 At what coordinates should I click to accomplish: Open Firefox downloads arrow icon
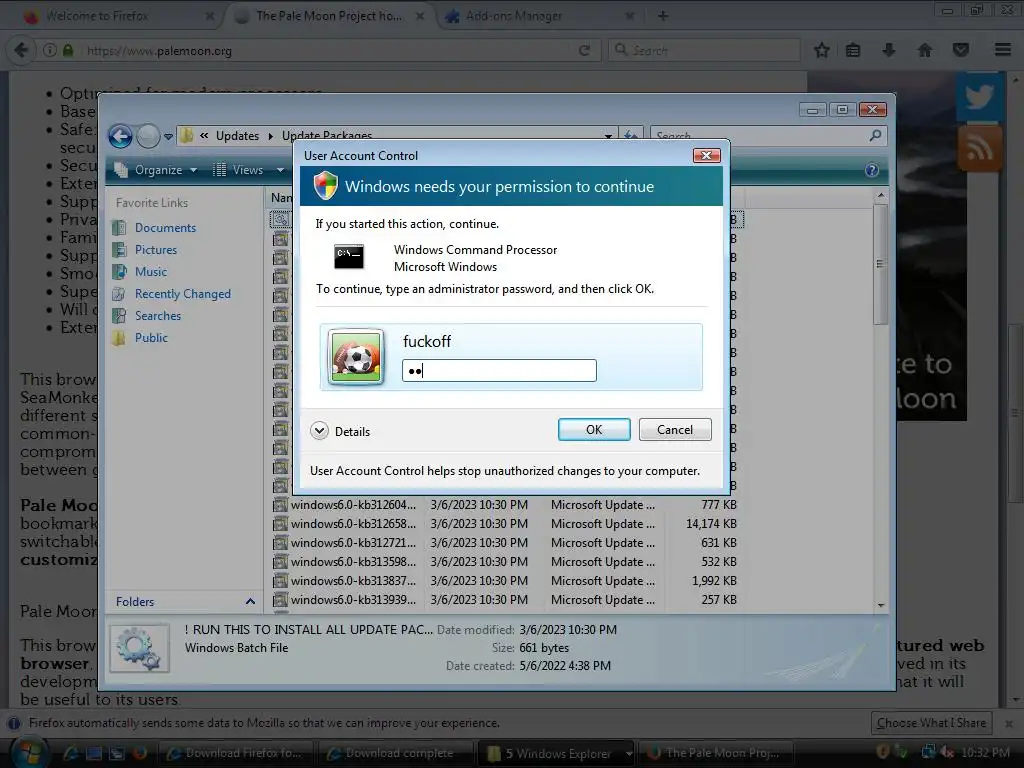pyautogui.click(x=888, y=50)
